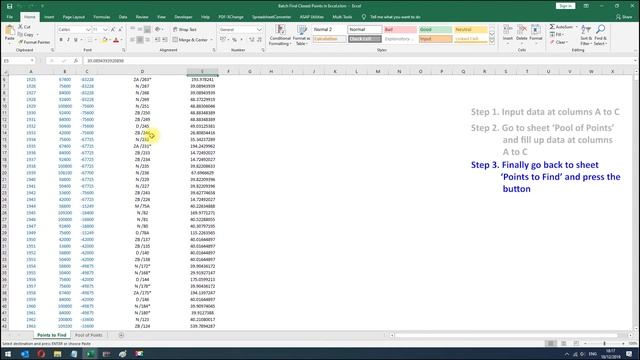Apply the Bad cell style
The image size is (640, 360).
400,29
